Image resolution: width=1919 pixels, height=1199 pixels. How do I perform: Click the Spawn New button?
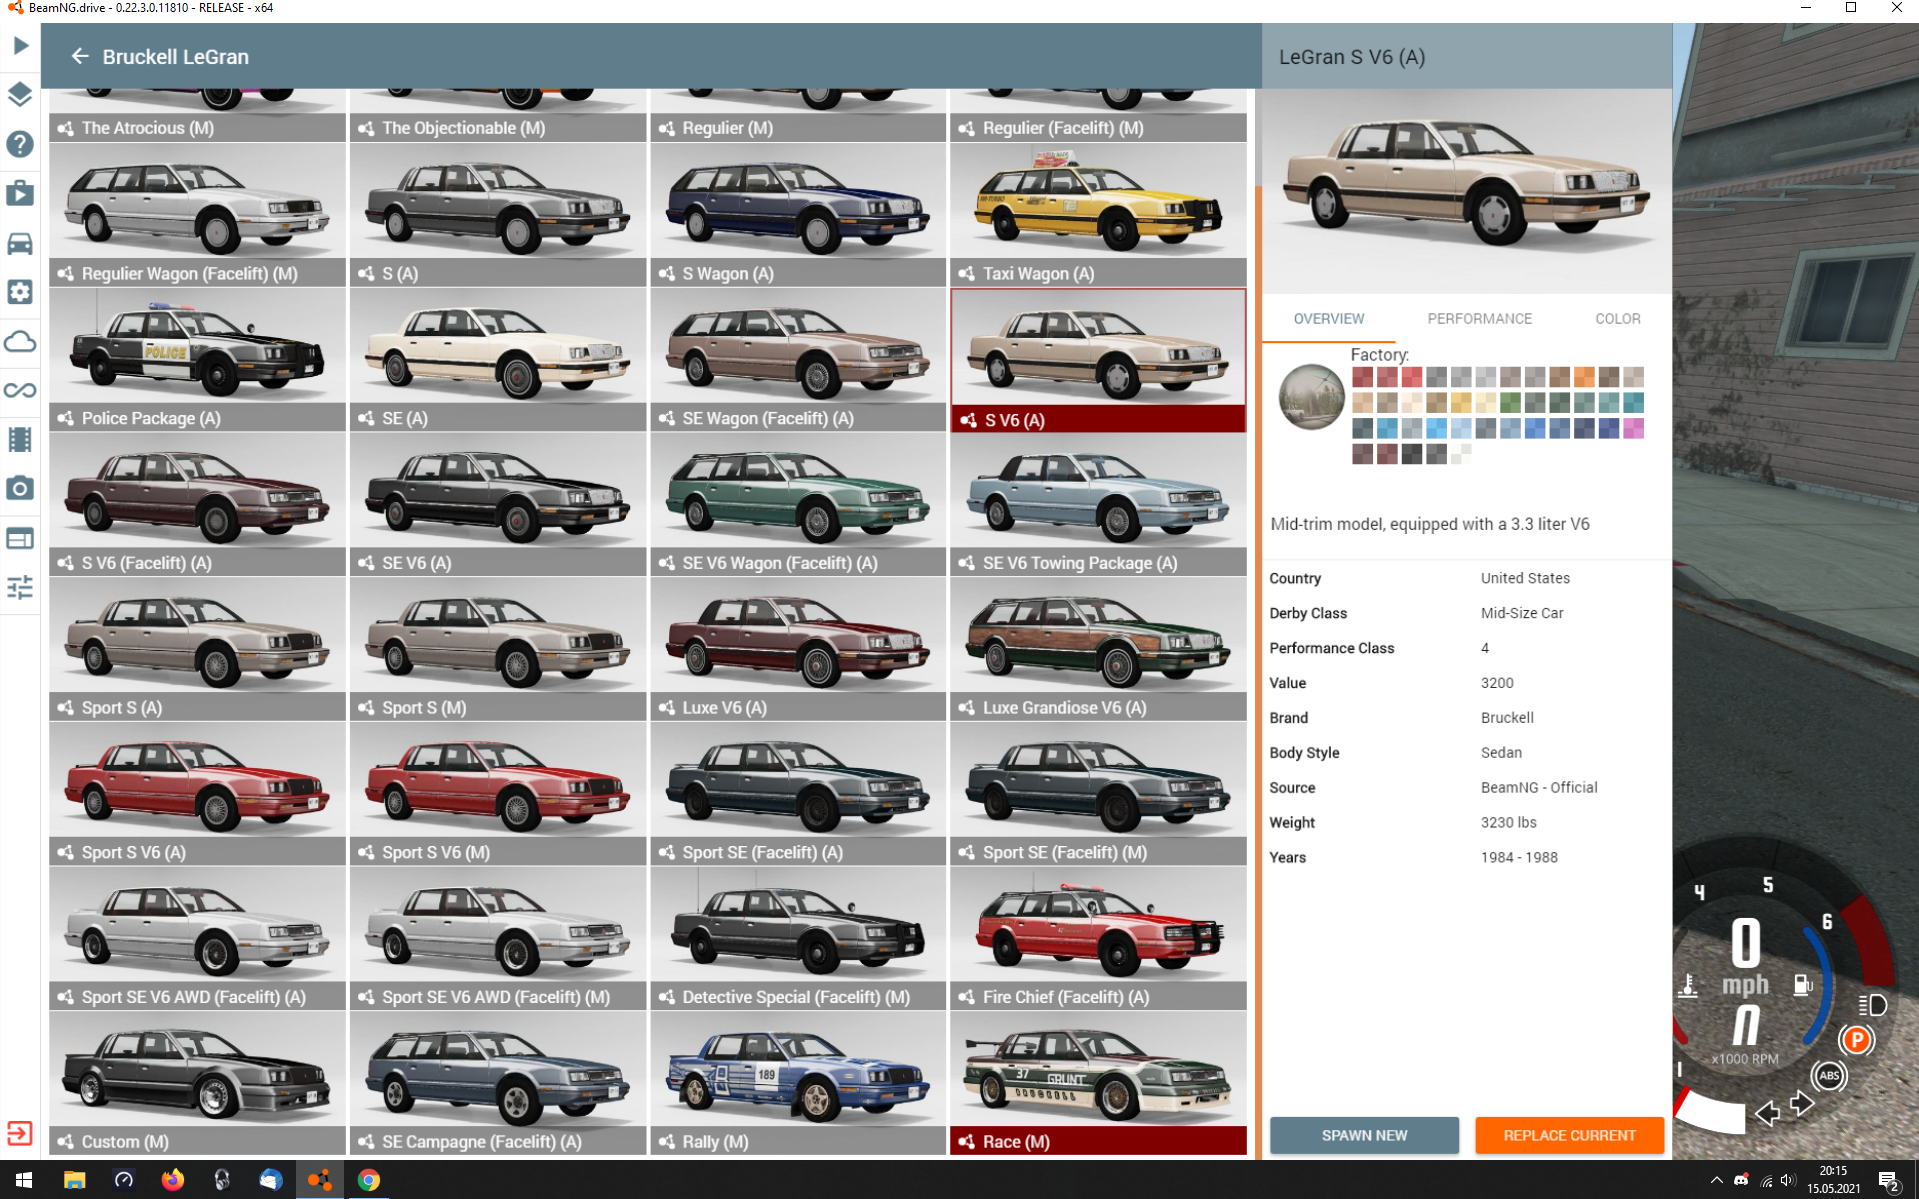point(1364,1135)
